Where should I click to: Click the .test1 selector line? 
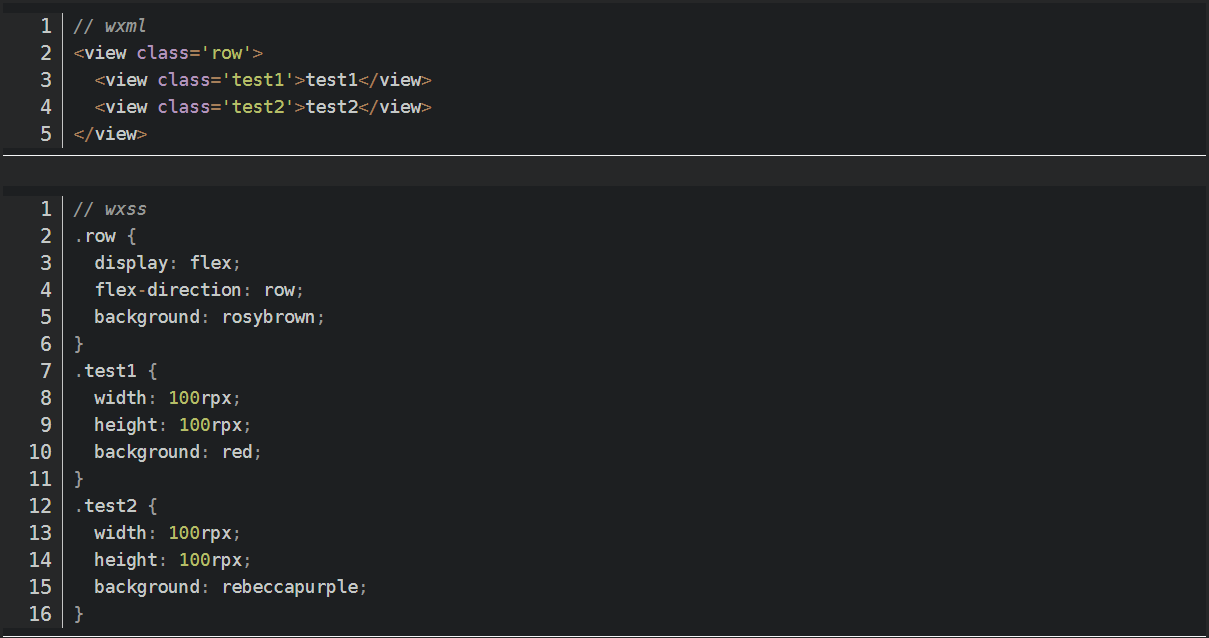click(105, 371)
